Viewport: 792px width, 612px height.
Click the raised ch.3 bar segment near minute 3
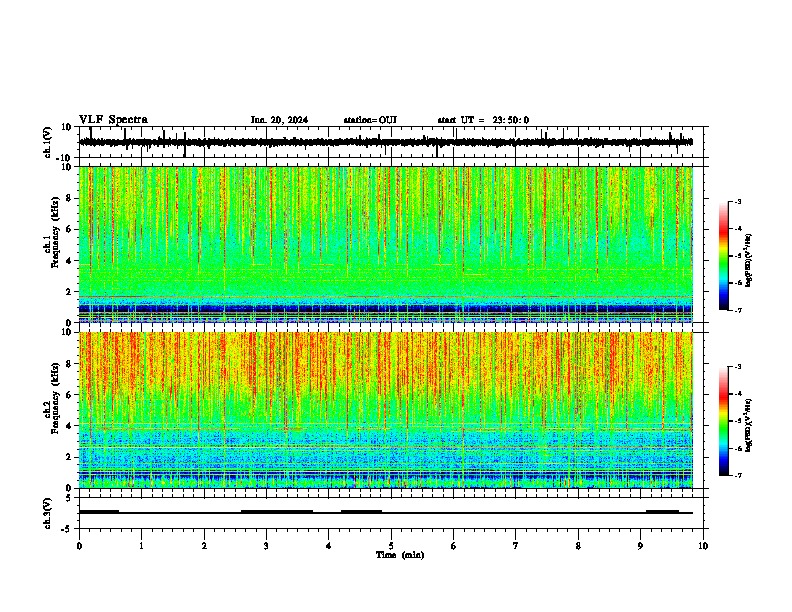[x=277, y=512]
